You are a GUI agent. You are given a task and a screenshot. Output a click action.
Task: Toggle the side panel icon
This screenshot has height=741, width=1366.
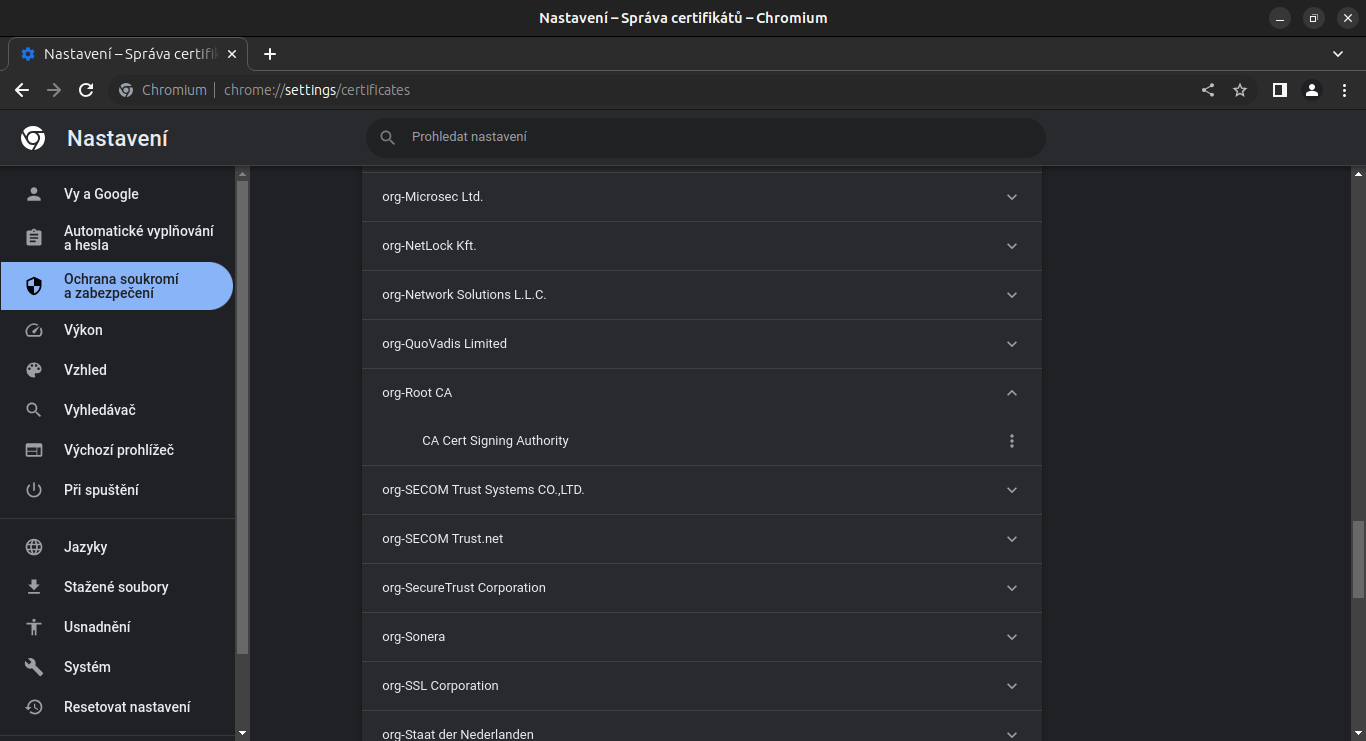[x=1279, y=90]
